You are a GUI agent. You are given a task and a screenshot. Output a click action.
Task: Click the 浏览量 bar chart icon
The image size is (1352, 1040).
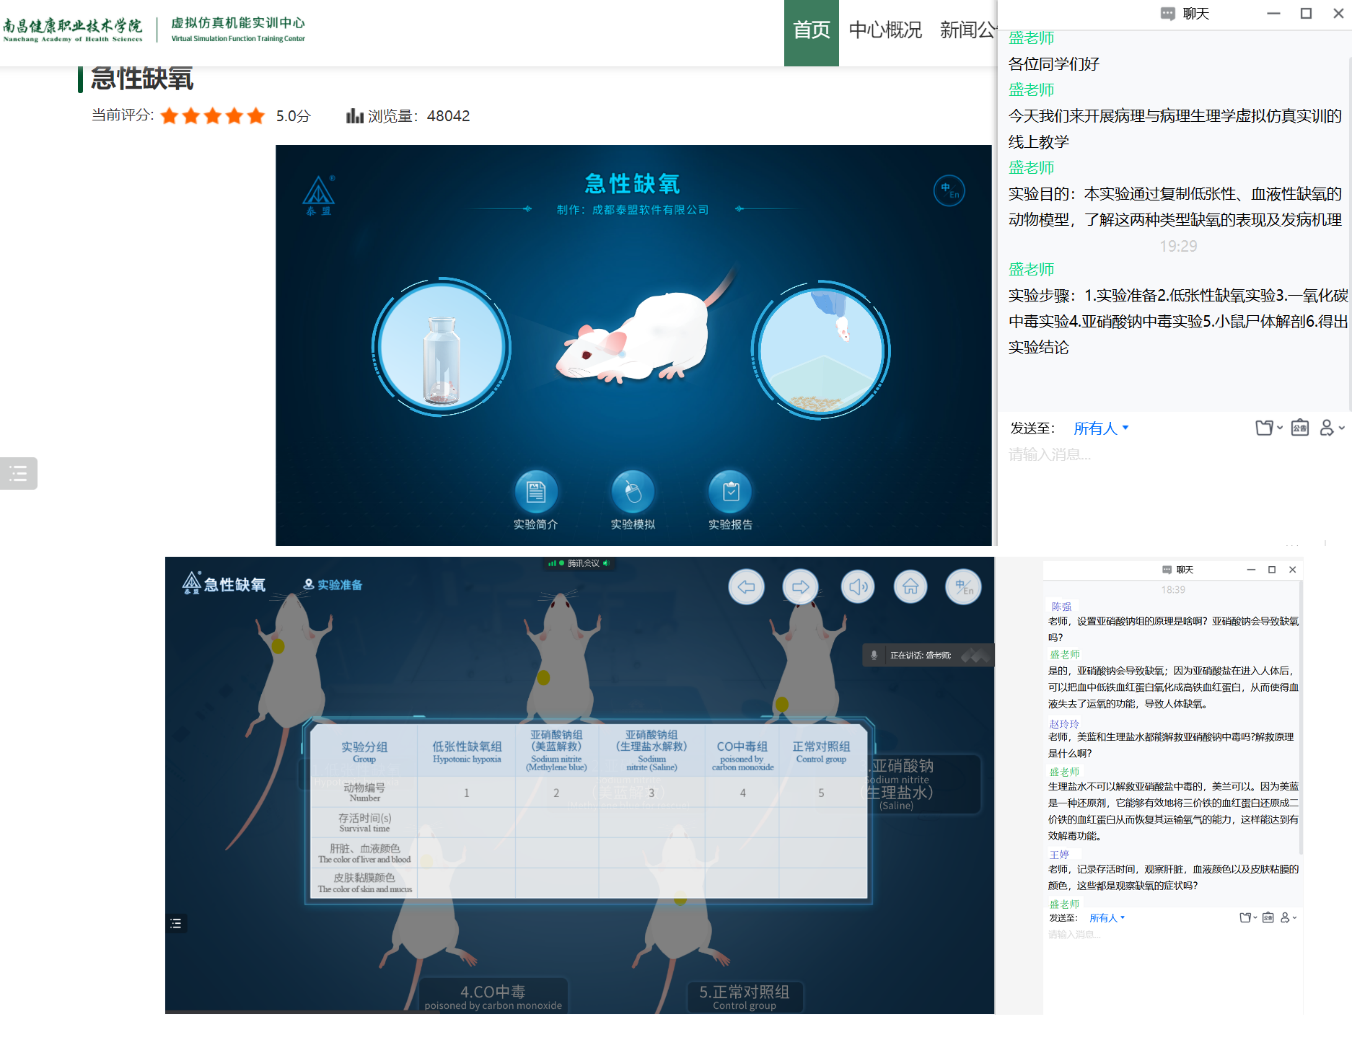[354, 116]
